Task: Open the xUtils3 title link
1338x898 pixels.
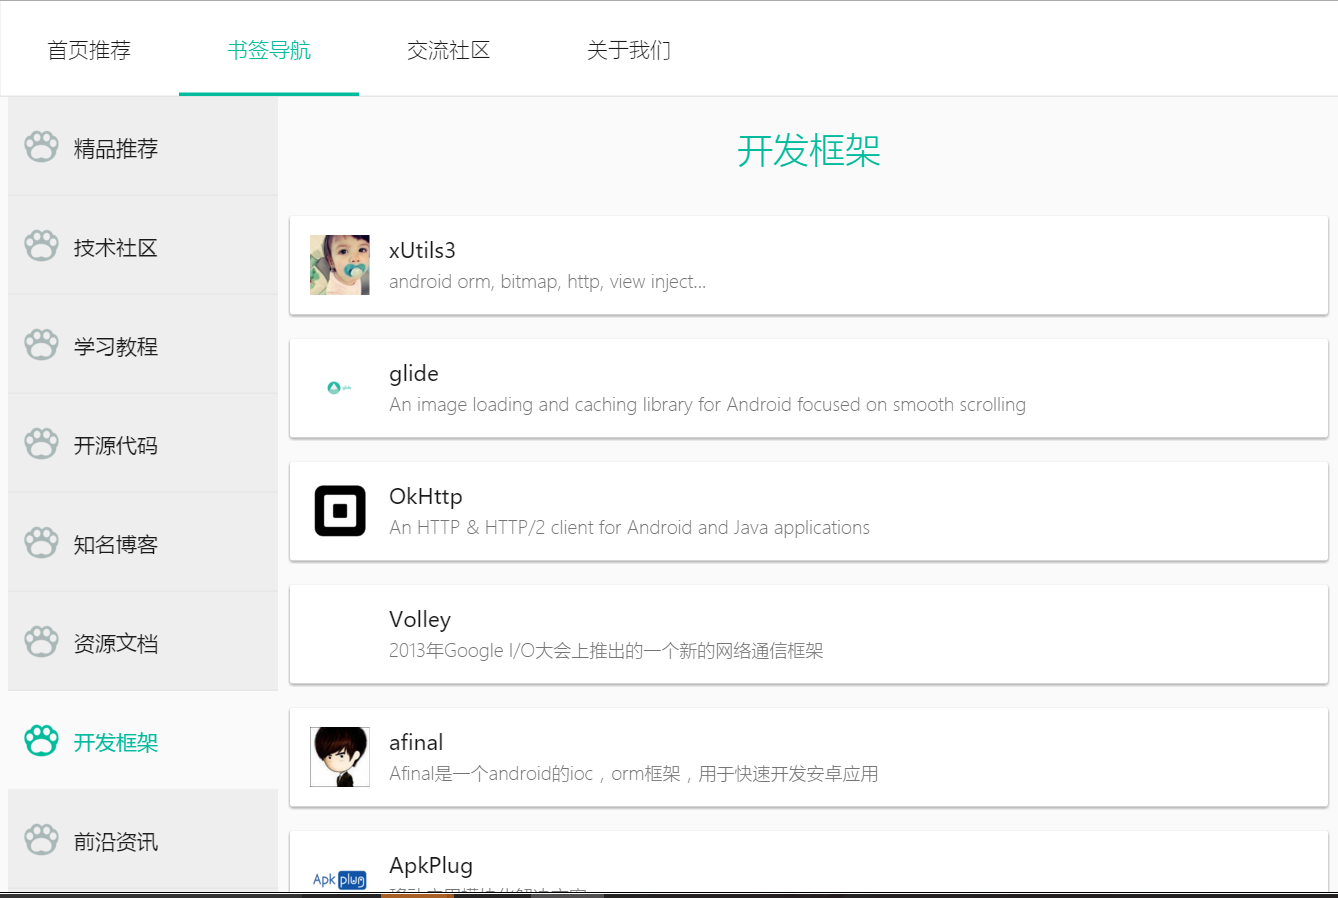Action: pos(422,250)
